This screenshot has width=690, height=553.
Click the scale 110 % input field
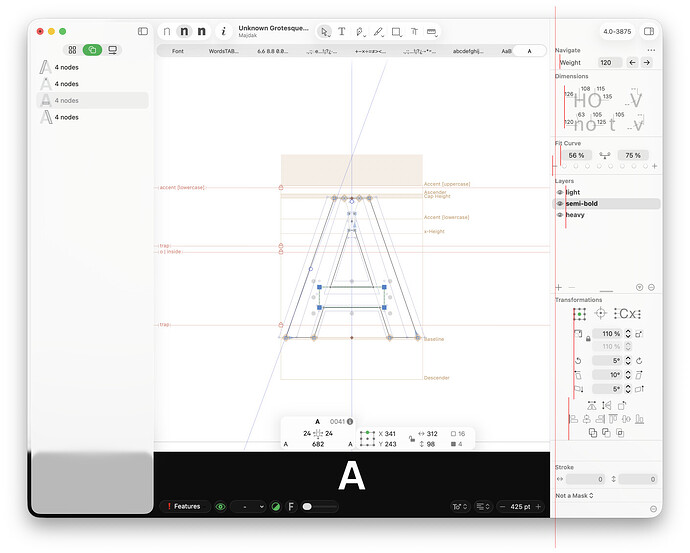[x=607, y=334]
